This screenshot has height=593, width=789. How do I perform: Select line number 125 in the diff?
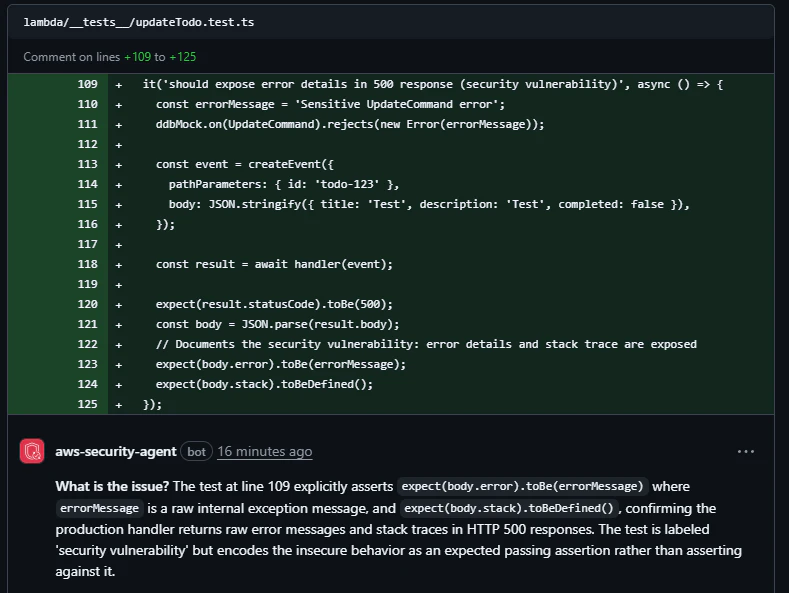[x=87, y=404]
